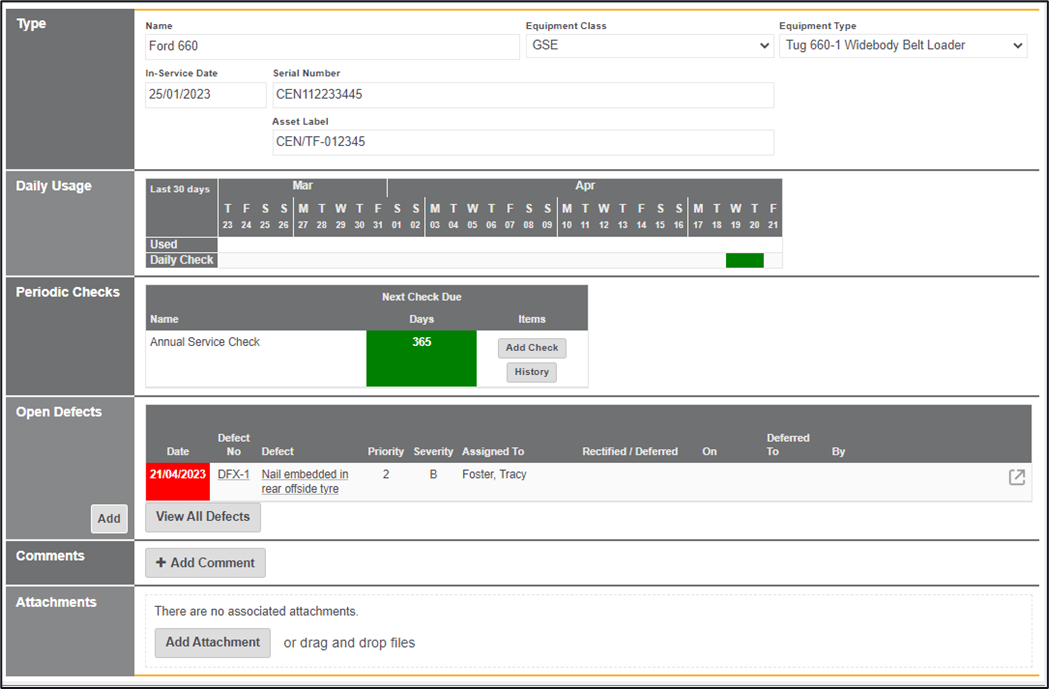The image size is (1049, 689).
Task: Select the In-Service Date field
Action: 205,95
